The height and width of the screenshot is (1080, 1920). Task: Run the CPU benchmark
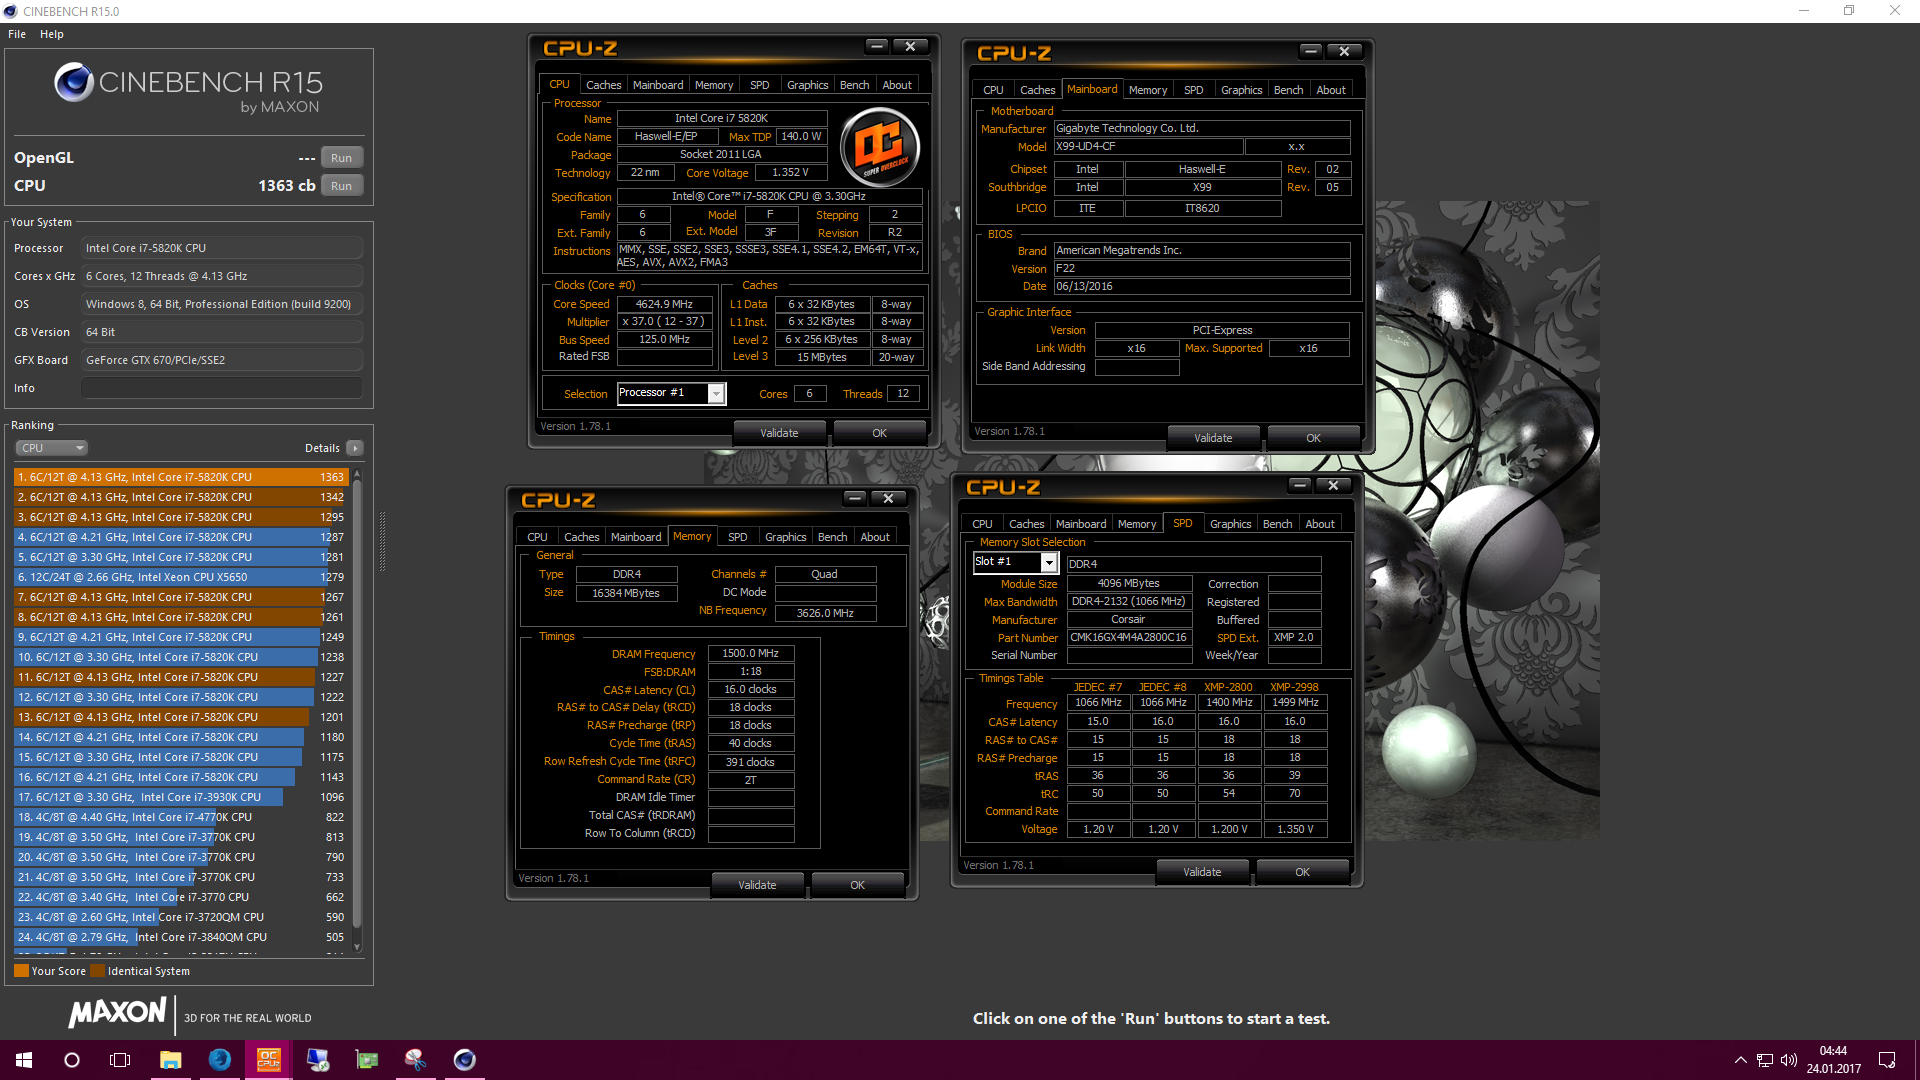[341, 186]
